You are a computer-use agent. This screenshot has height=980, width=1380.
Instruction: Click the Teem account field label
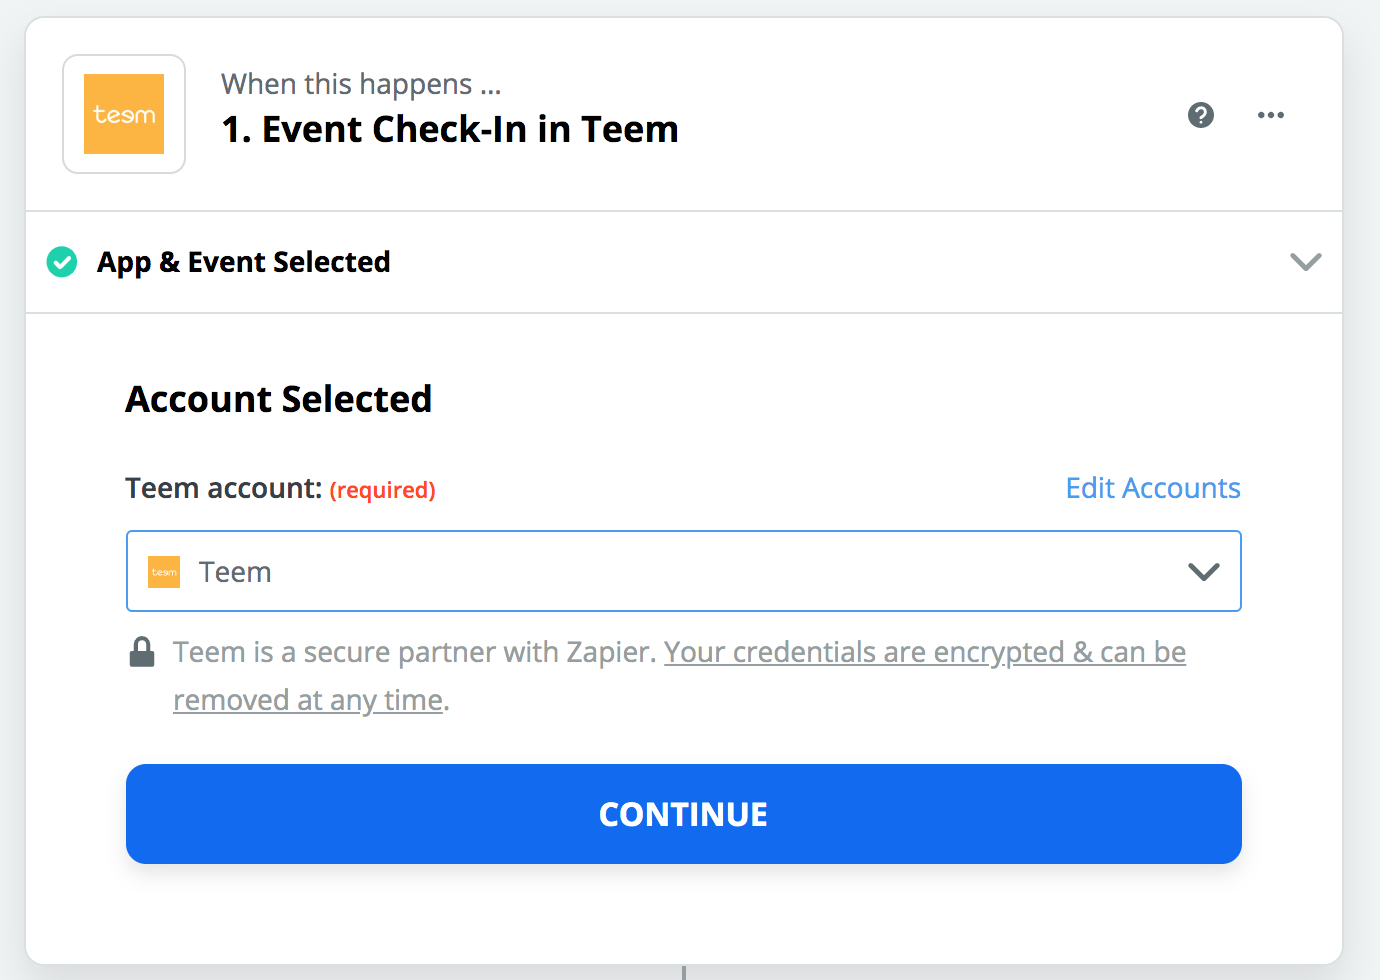click(224, 488)
